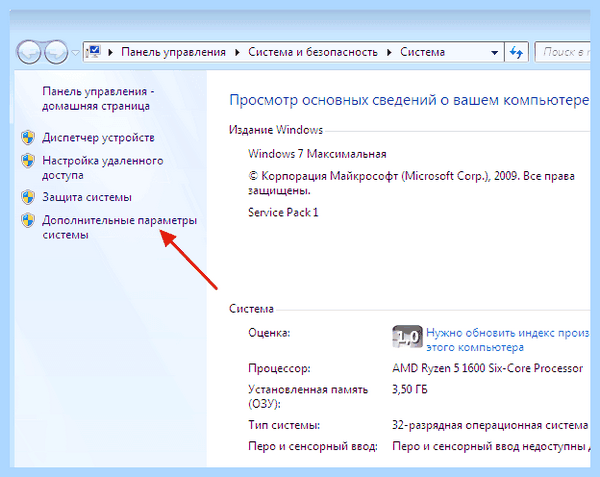Open Диспетчер устройств link

click(x=98, y=138)
